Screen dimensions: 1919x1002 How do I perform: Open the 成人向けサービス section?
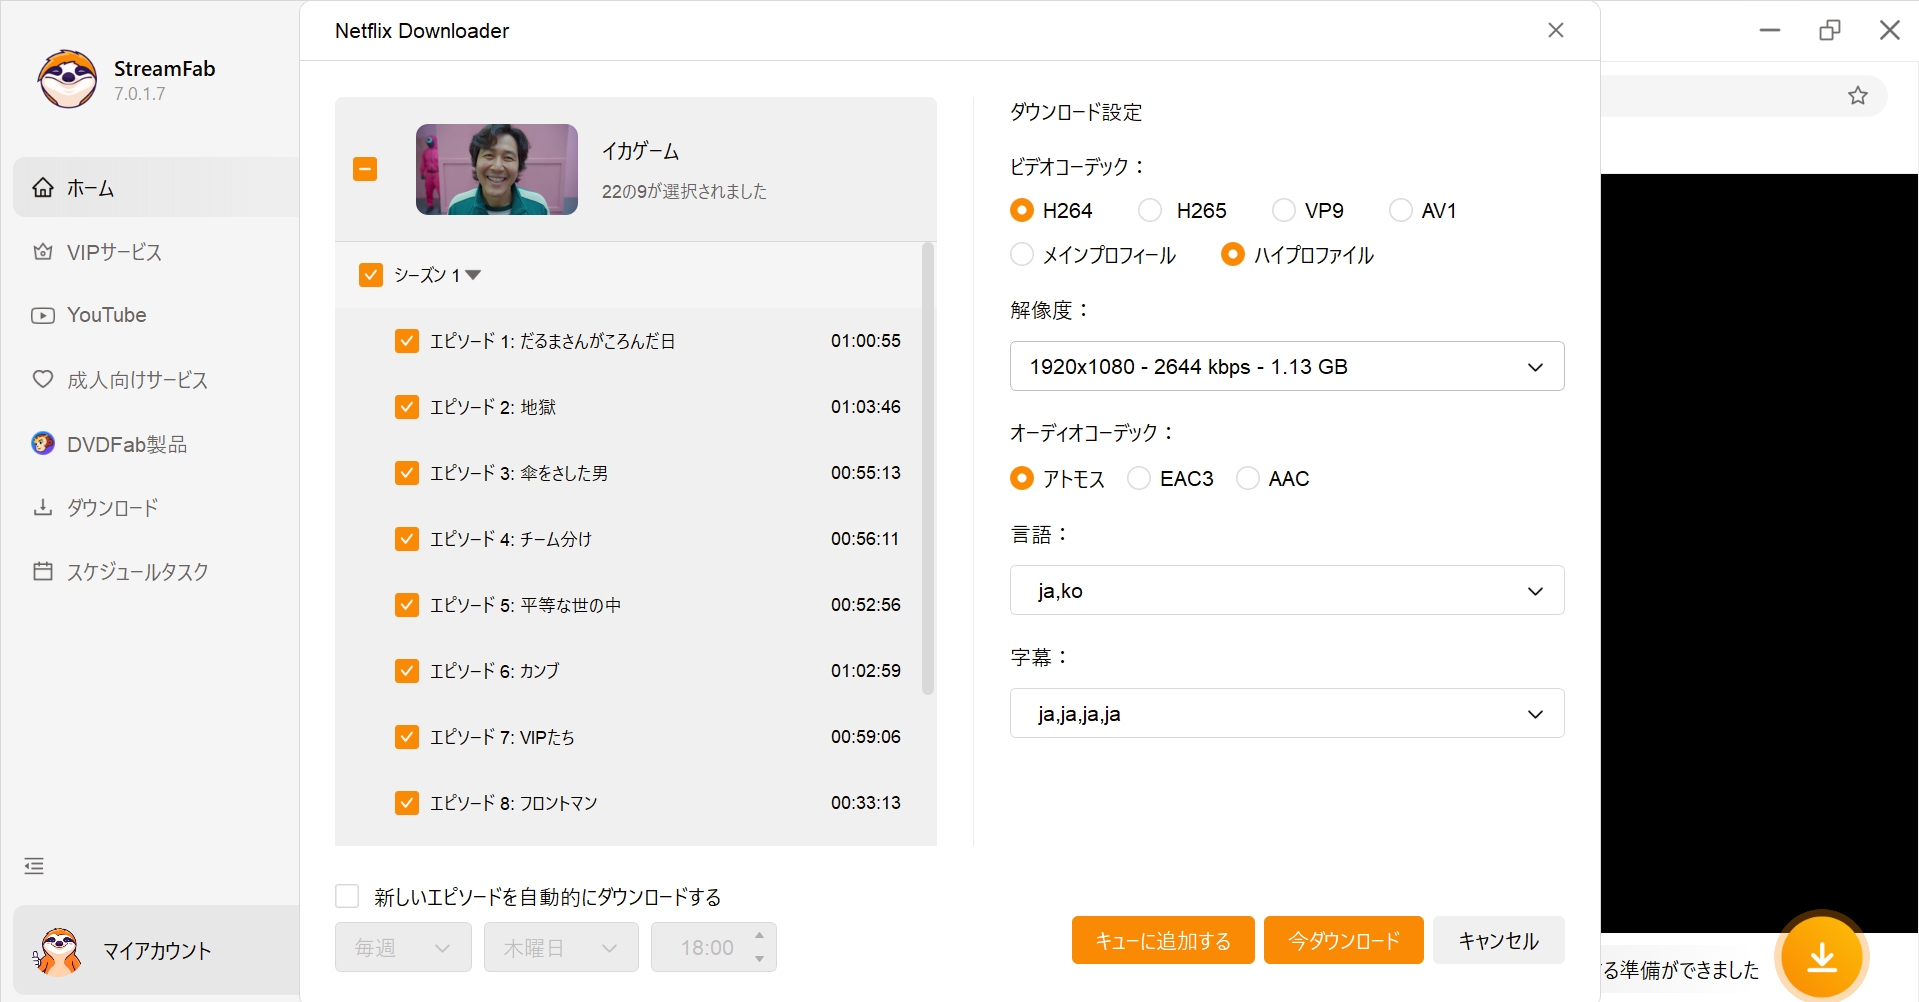click(x=136, y=380)
